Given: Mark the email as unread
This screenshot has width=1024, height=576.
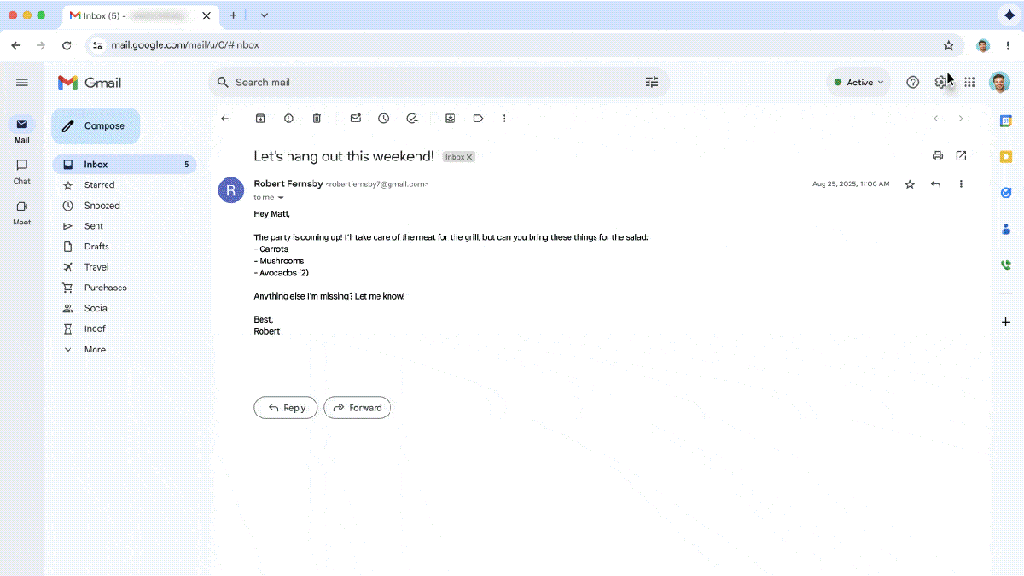Looking at the screenshot, I should point(356,118).
